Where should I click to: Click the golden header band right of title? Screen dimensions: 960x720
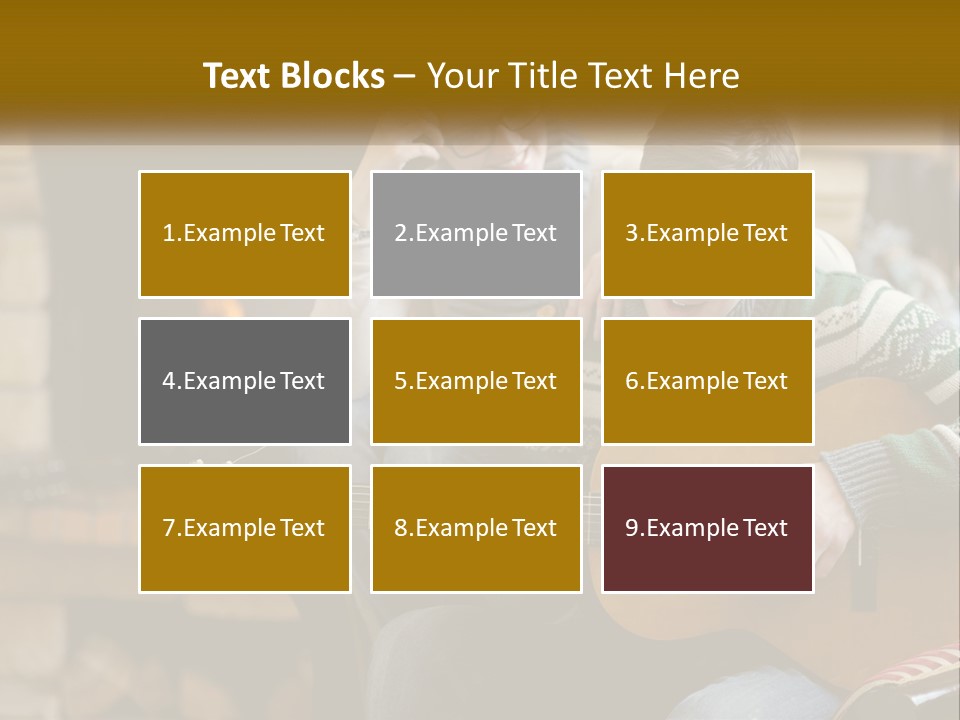pos(860,70)
